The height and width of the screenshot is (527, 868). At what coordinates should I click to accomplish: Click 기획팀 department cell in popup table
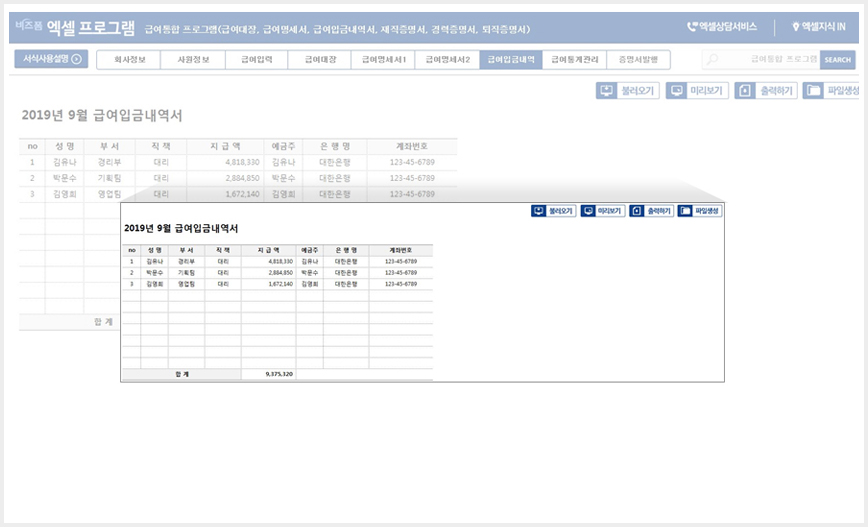tap(186, 273)
